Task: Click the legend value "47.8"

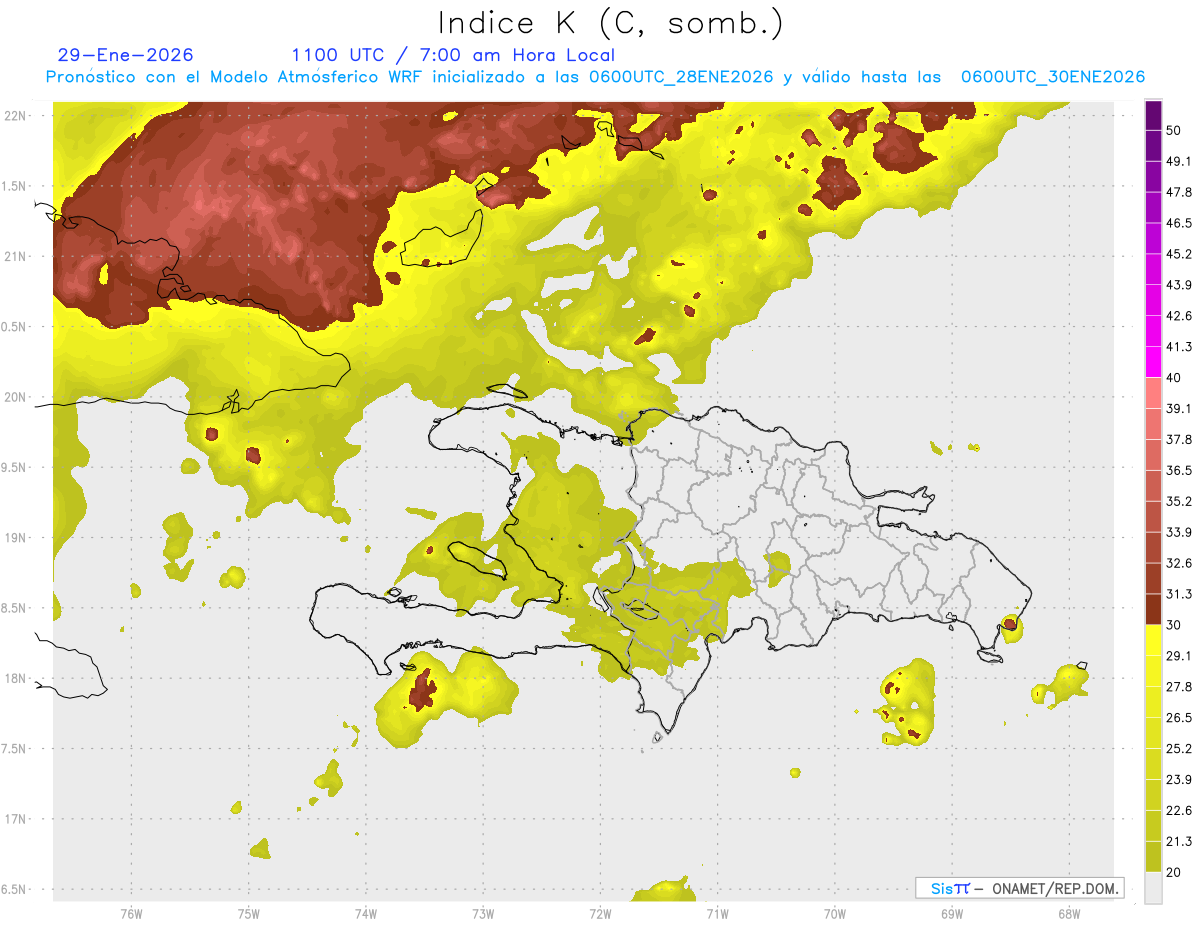Action: click(x=1178, y=192)
